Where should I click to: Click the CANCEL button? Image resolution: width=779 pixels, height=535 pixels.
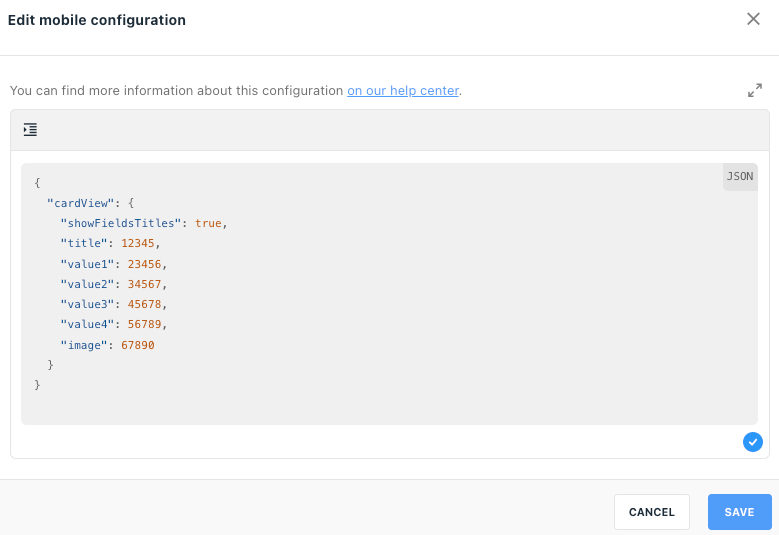tap(651, 512)
